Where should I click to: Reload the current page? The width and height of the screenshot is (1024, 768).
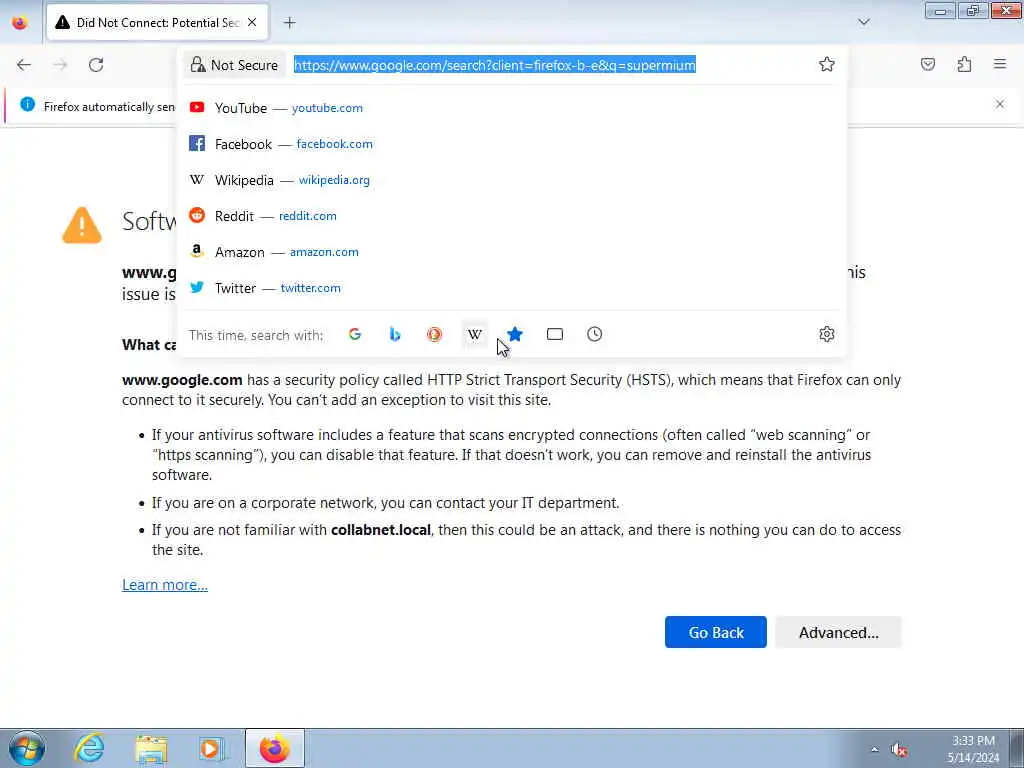96,65
